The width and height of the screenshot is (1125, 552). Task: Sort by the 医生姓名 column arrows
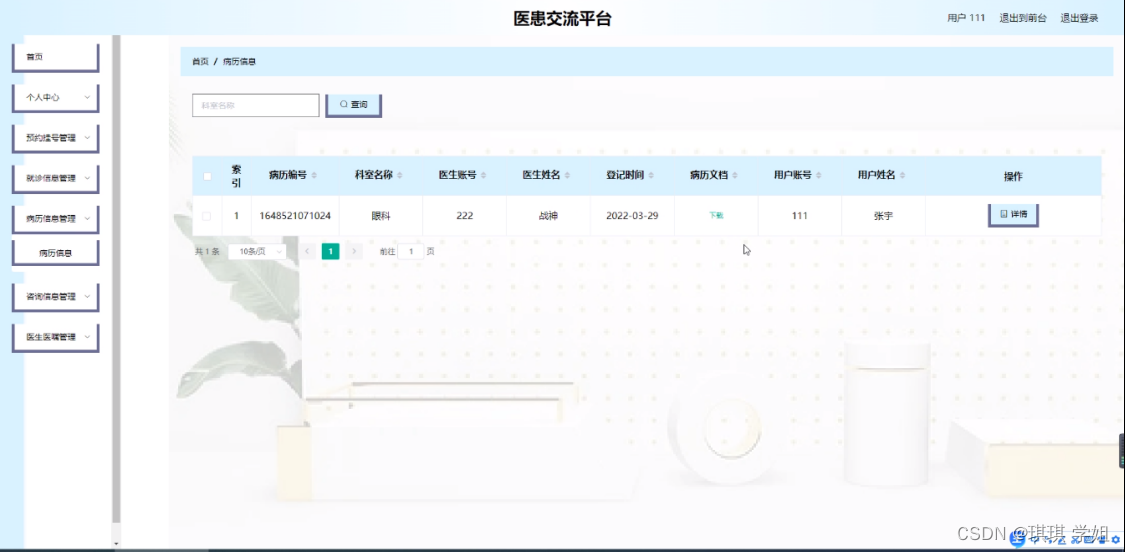click(x=568, y=176)
